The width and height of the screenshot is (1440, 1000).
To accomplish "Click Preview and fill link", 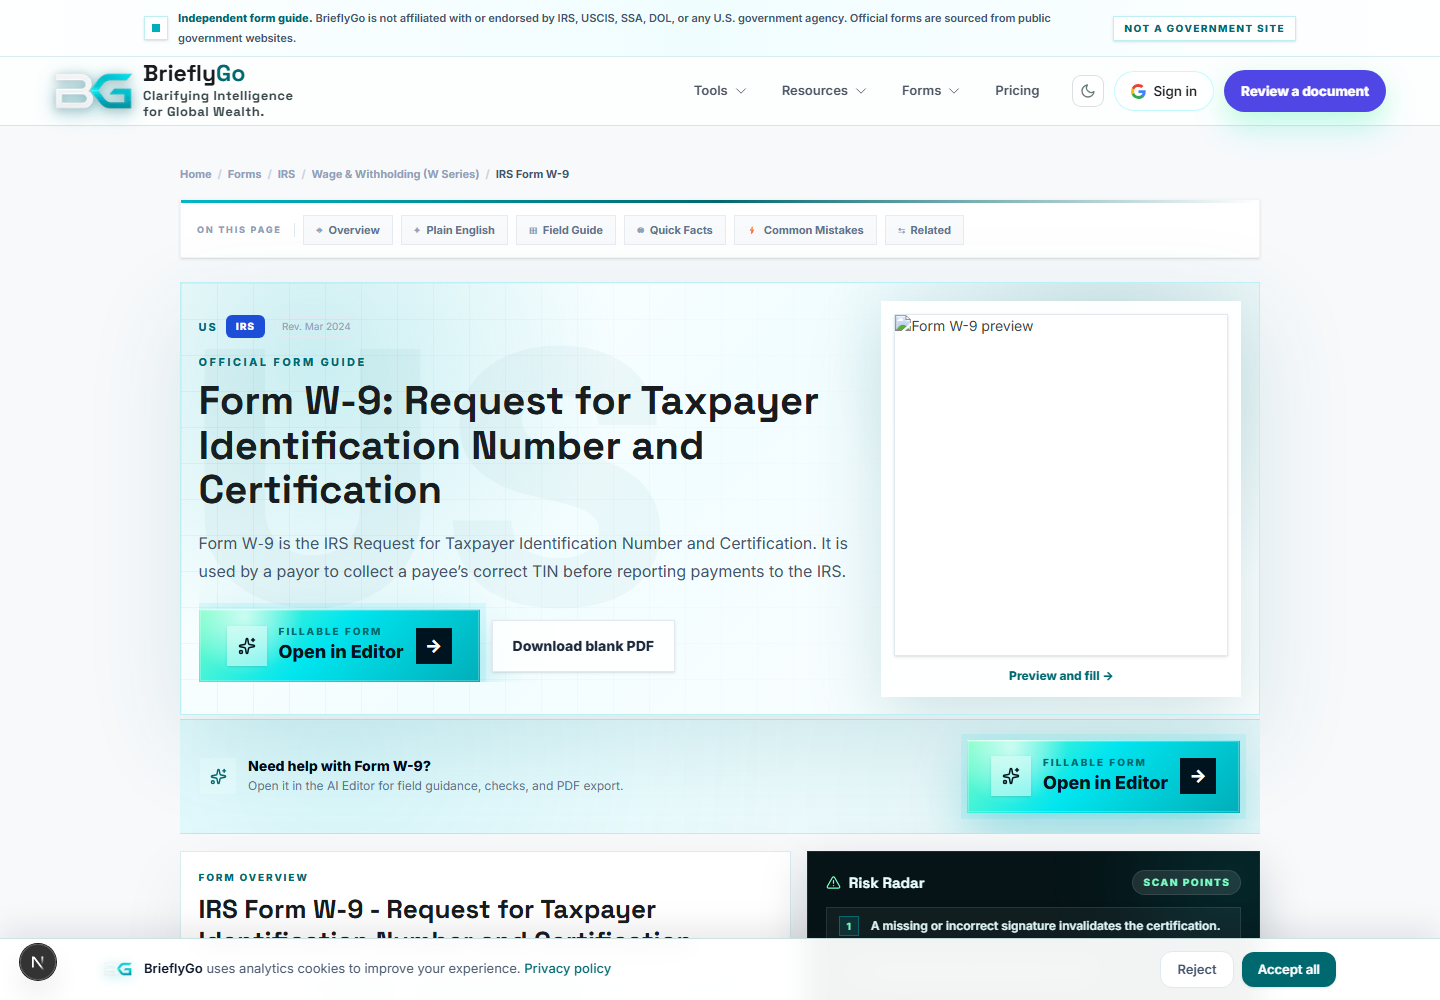I will [x=1060, y=676].
